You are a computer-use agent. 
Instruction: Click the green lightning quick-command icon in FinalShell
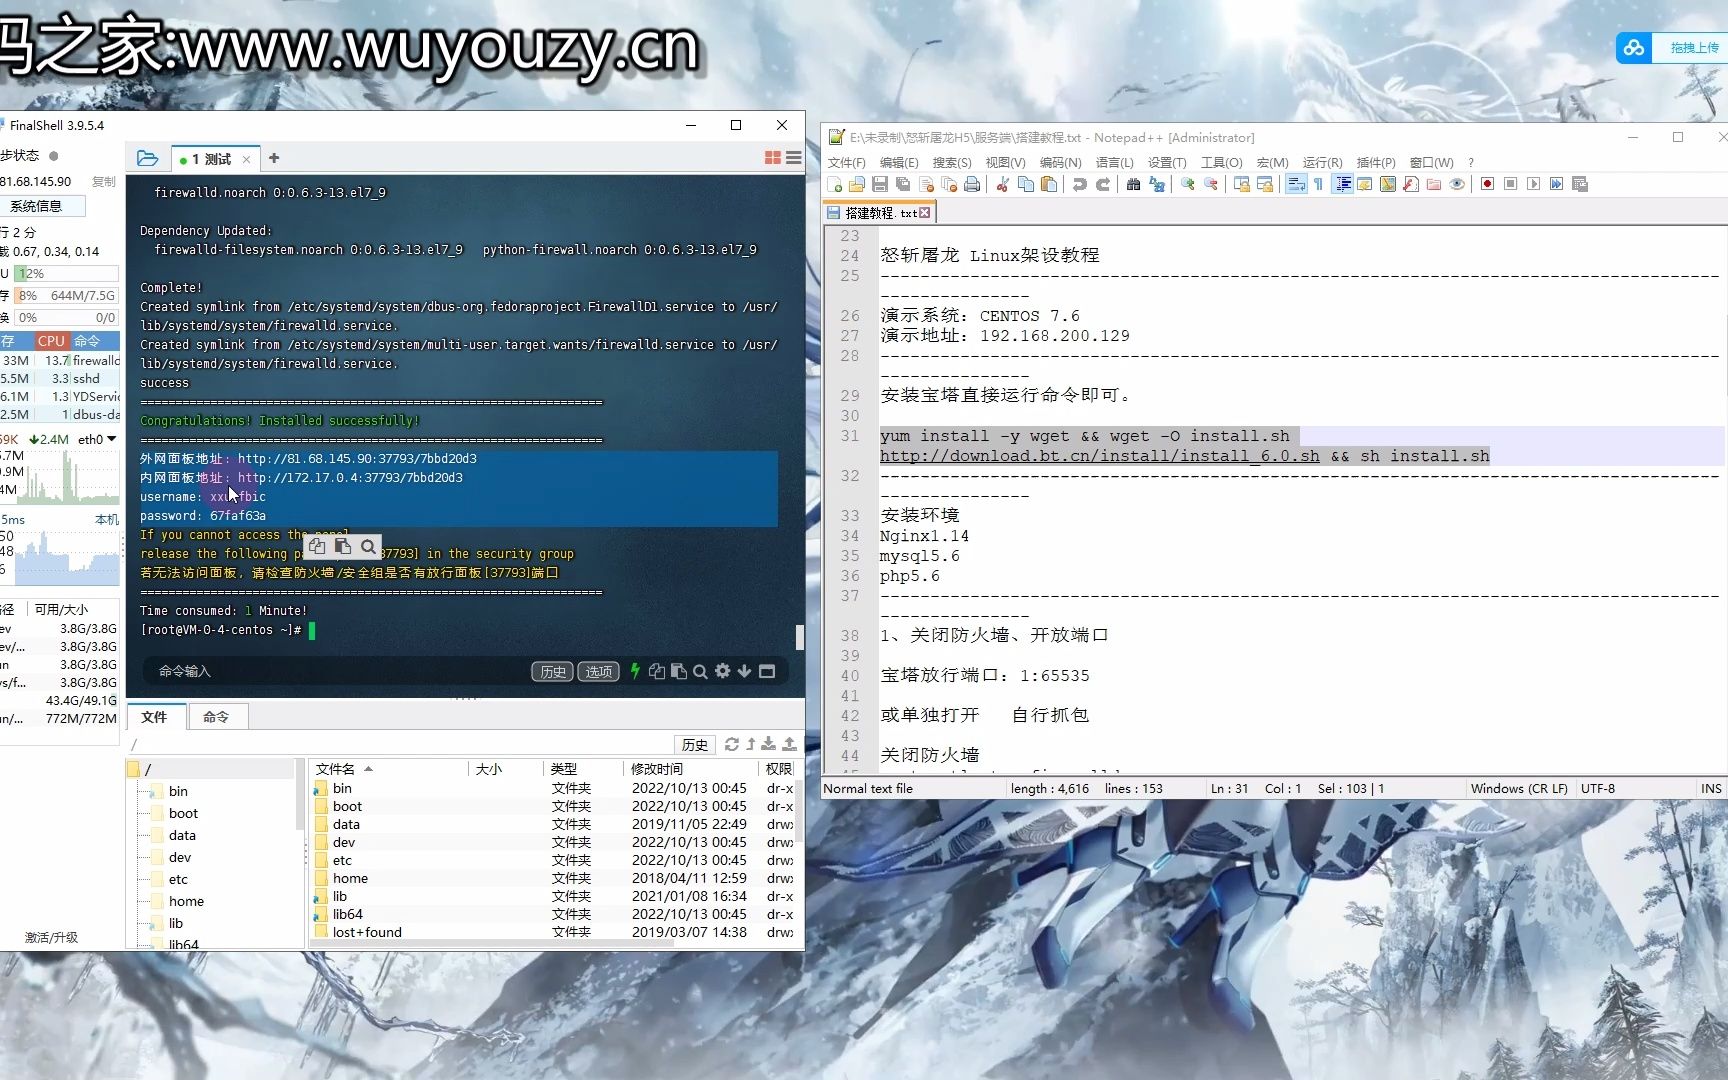click(x=634, y=671)
